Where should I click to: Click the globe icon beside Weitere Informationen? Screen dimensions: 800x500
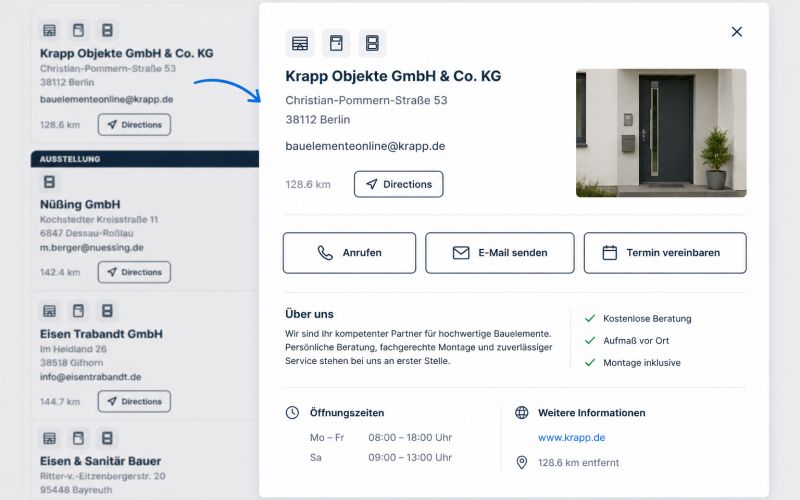[x=521, y=413]
